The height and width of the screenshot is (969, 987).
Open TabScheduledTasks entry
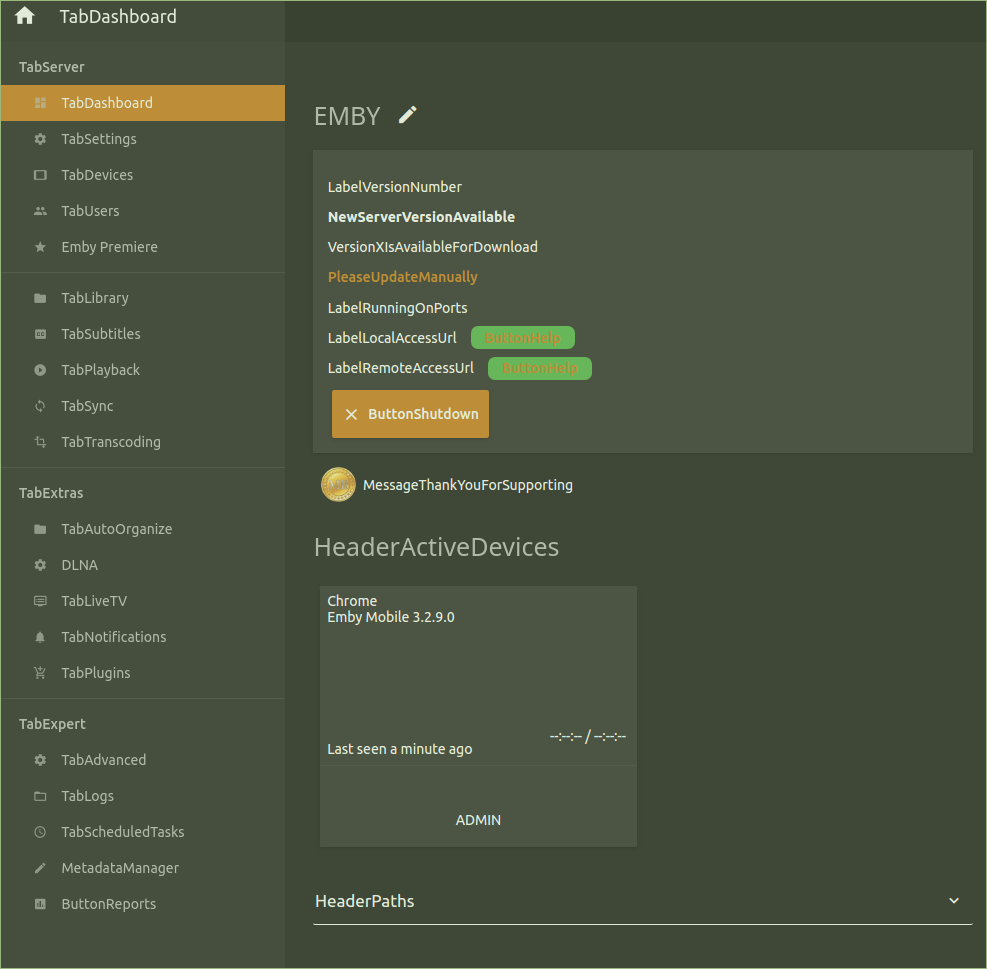point(143,832)
